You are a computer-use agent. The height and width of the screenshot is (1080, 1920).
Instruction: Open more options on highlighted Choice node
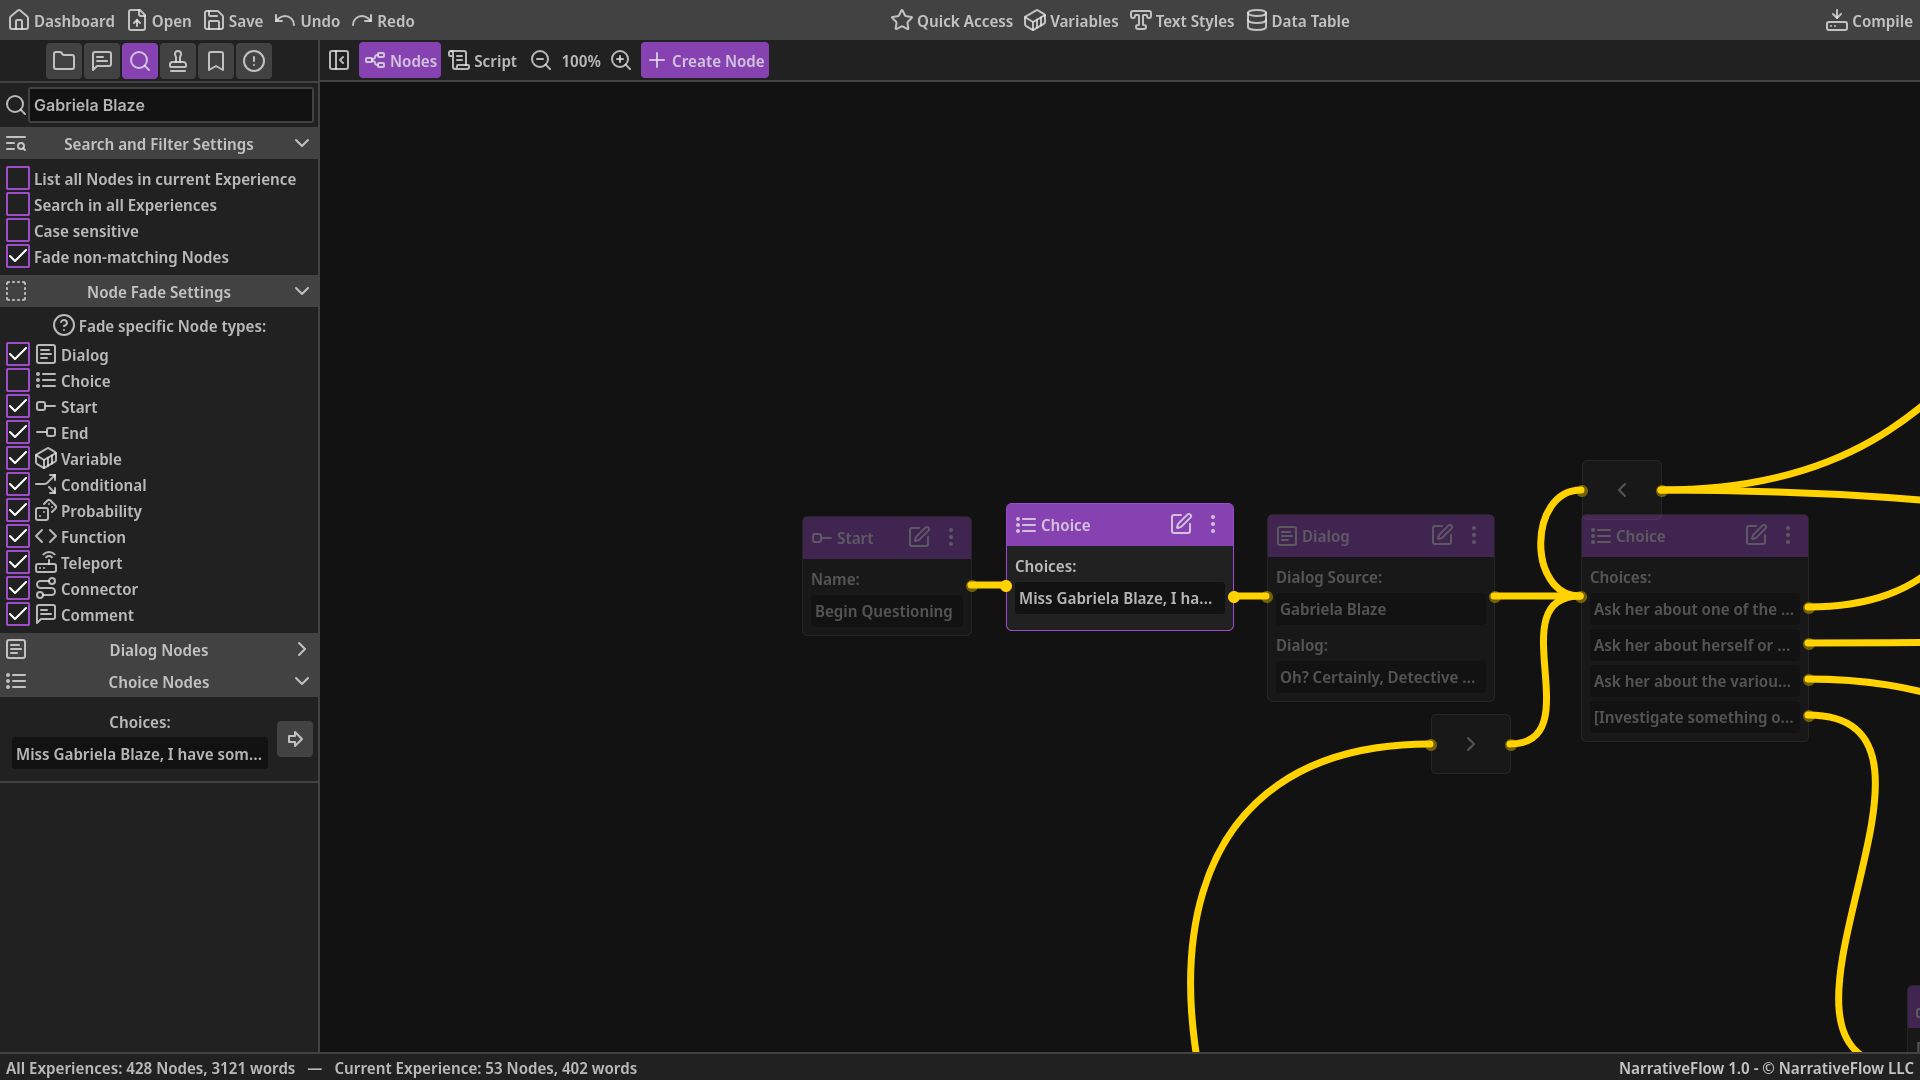(1213, 524)
